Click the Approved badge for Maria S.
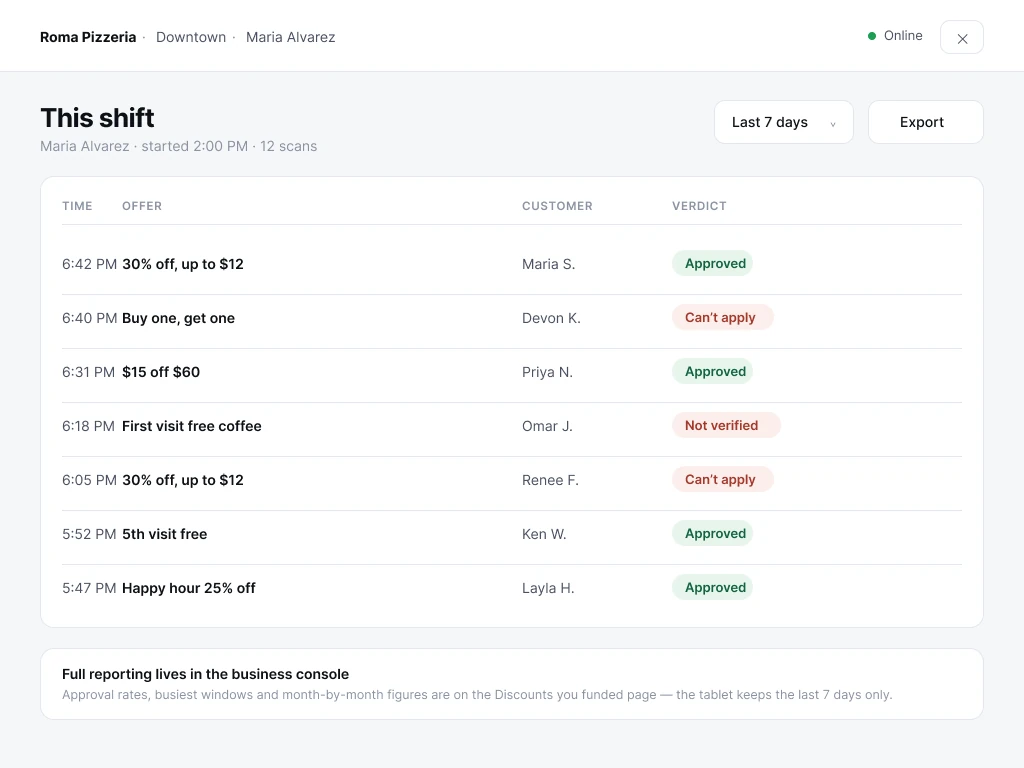The height and width of the screenshot is (768, 1024). click(x=712, y=263)
